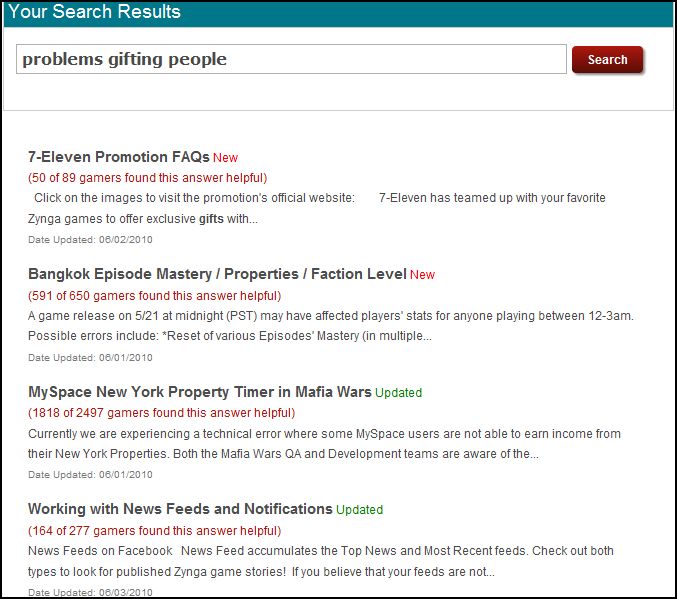Click the red 'New' tag beside 7-Eleven Promotion FAQs
Viewport: 677px width, 599px height.
(x=225, y=158)
